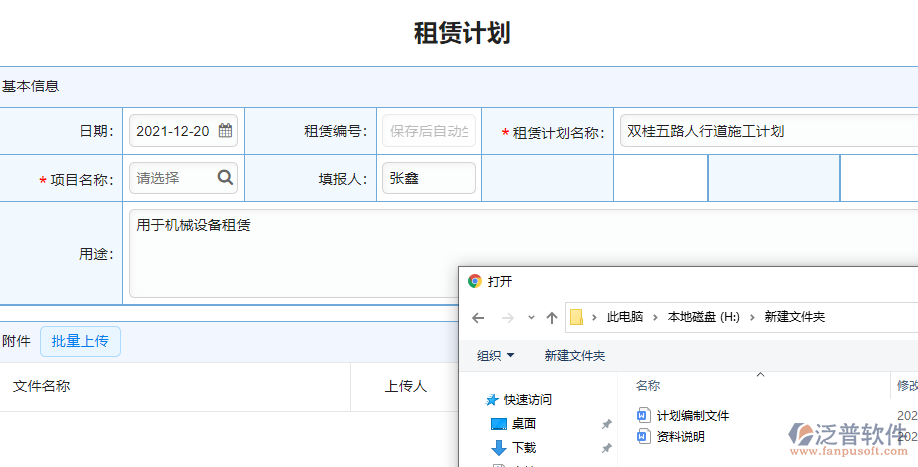Sort files by the 名称 column header

pyautogui.click(x=648, y=386)
